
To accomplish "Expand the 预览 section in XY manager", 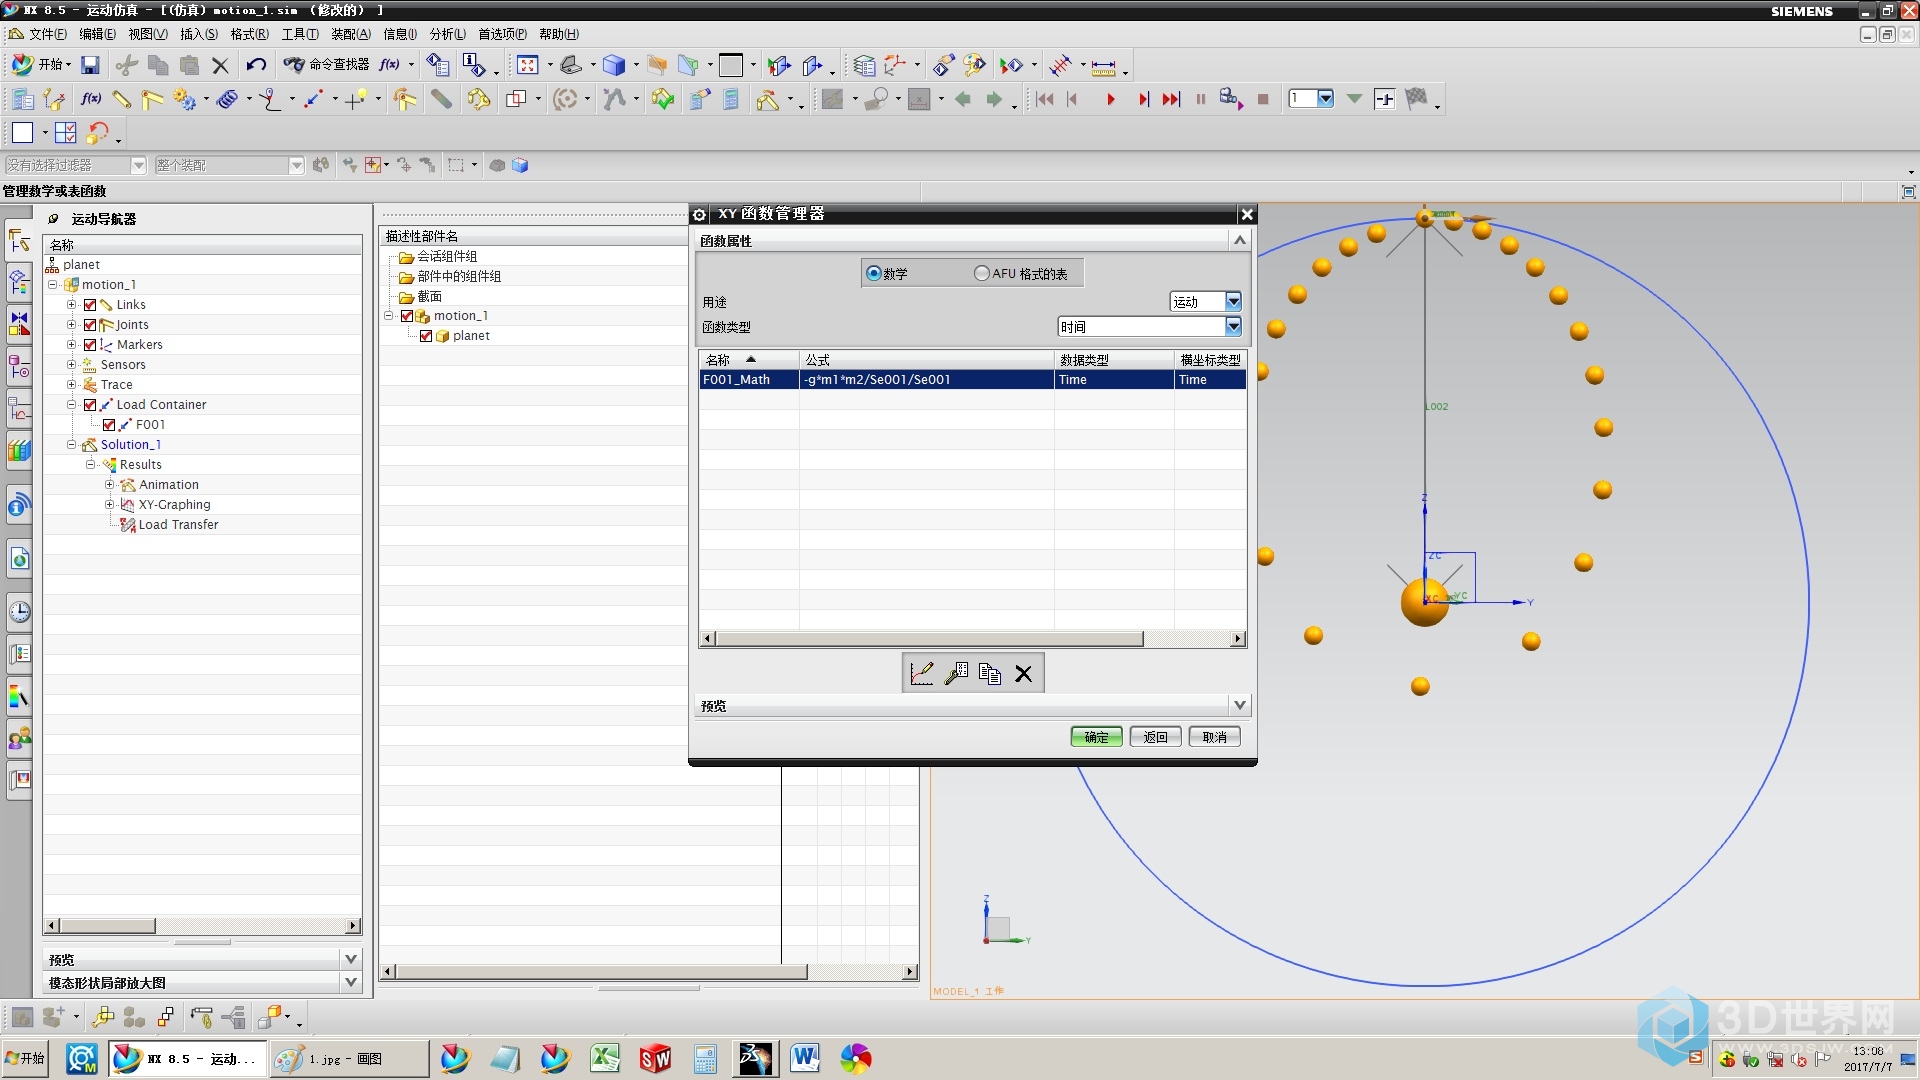I will click(x=1240, y=705).
